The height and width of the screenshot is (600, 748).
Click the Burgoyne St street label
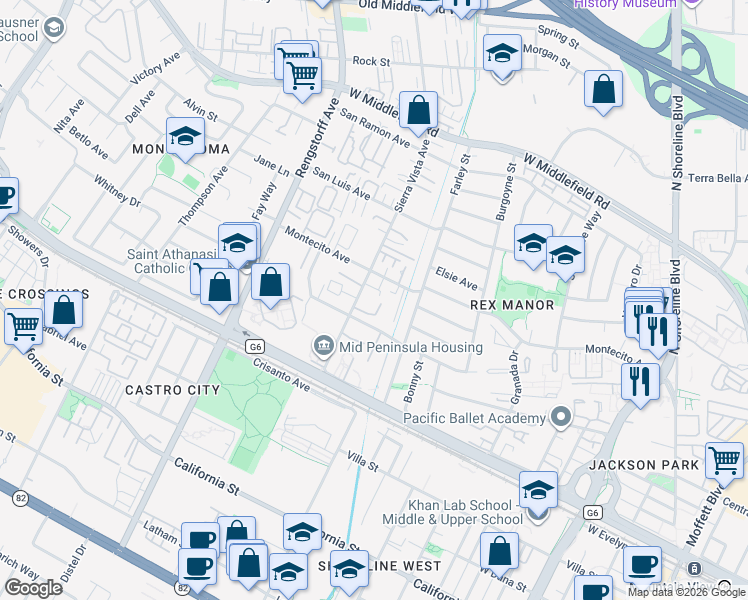point(506,192)
